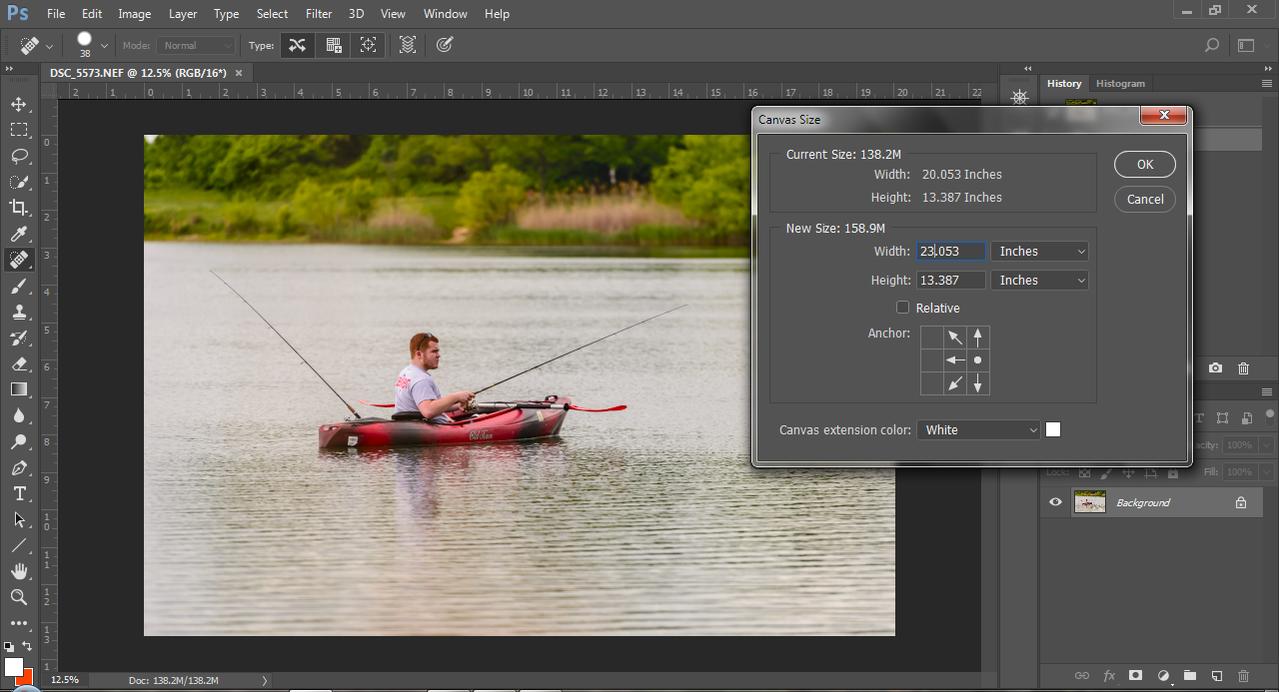The height and width of the screenshot is (692, 1279).
Task: Expand Canvas extension color dropdown
Action: coord(978,430)
